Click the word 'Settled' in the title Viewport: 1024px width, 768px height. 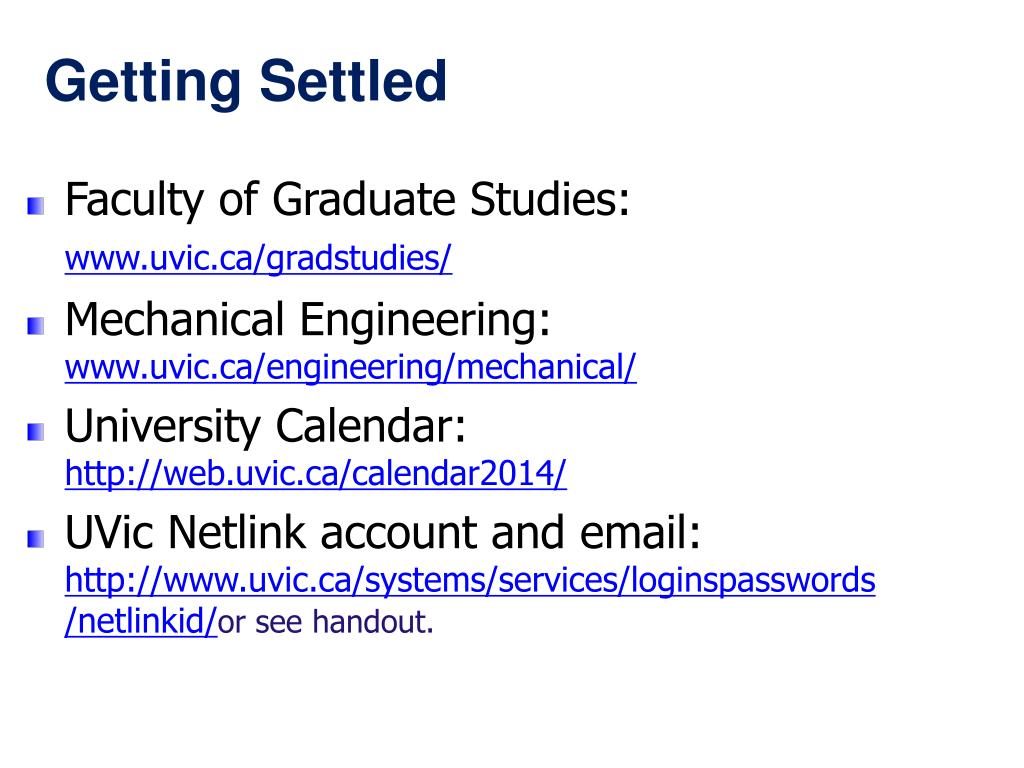pyautogui.click(x=353, y=80)
